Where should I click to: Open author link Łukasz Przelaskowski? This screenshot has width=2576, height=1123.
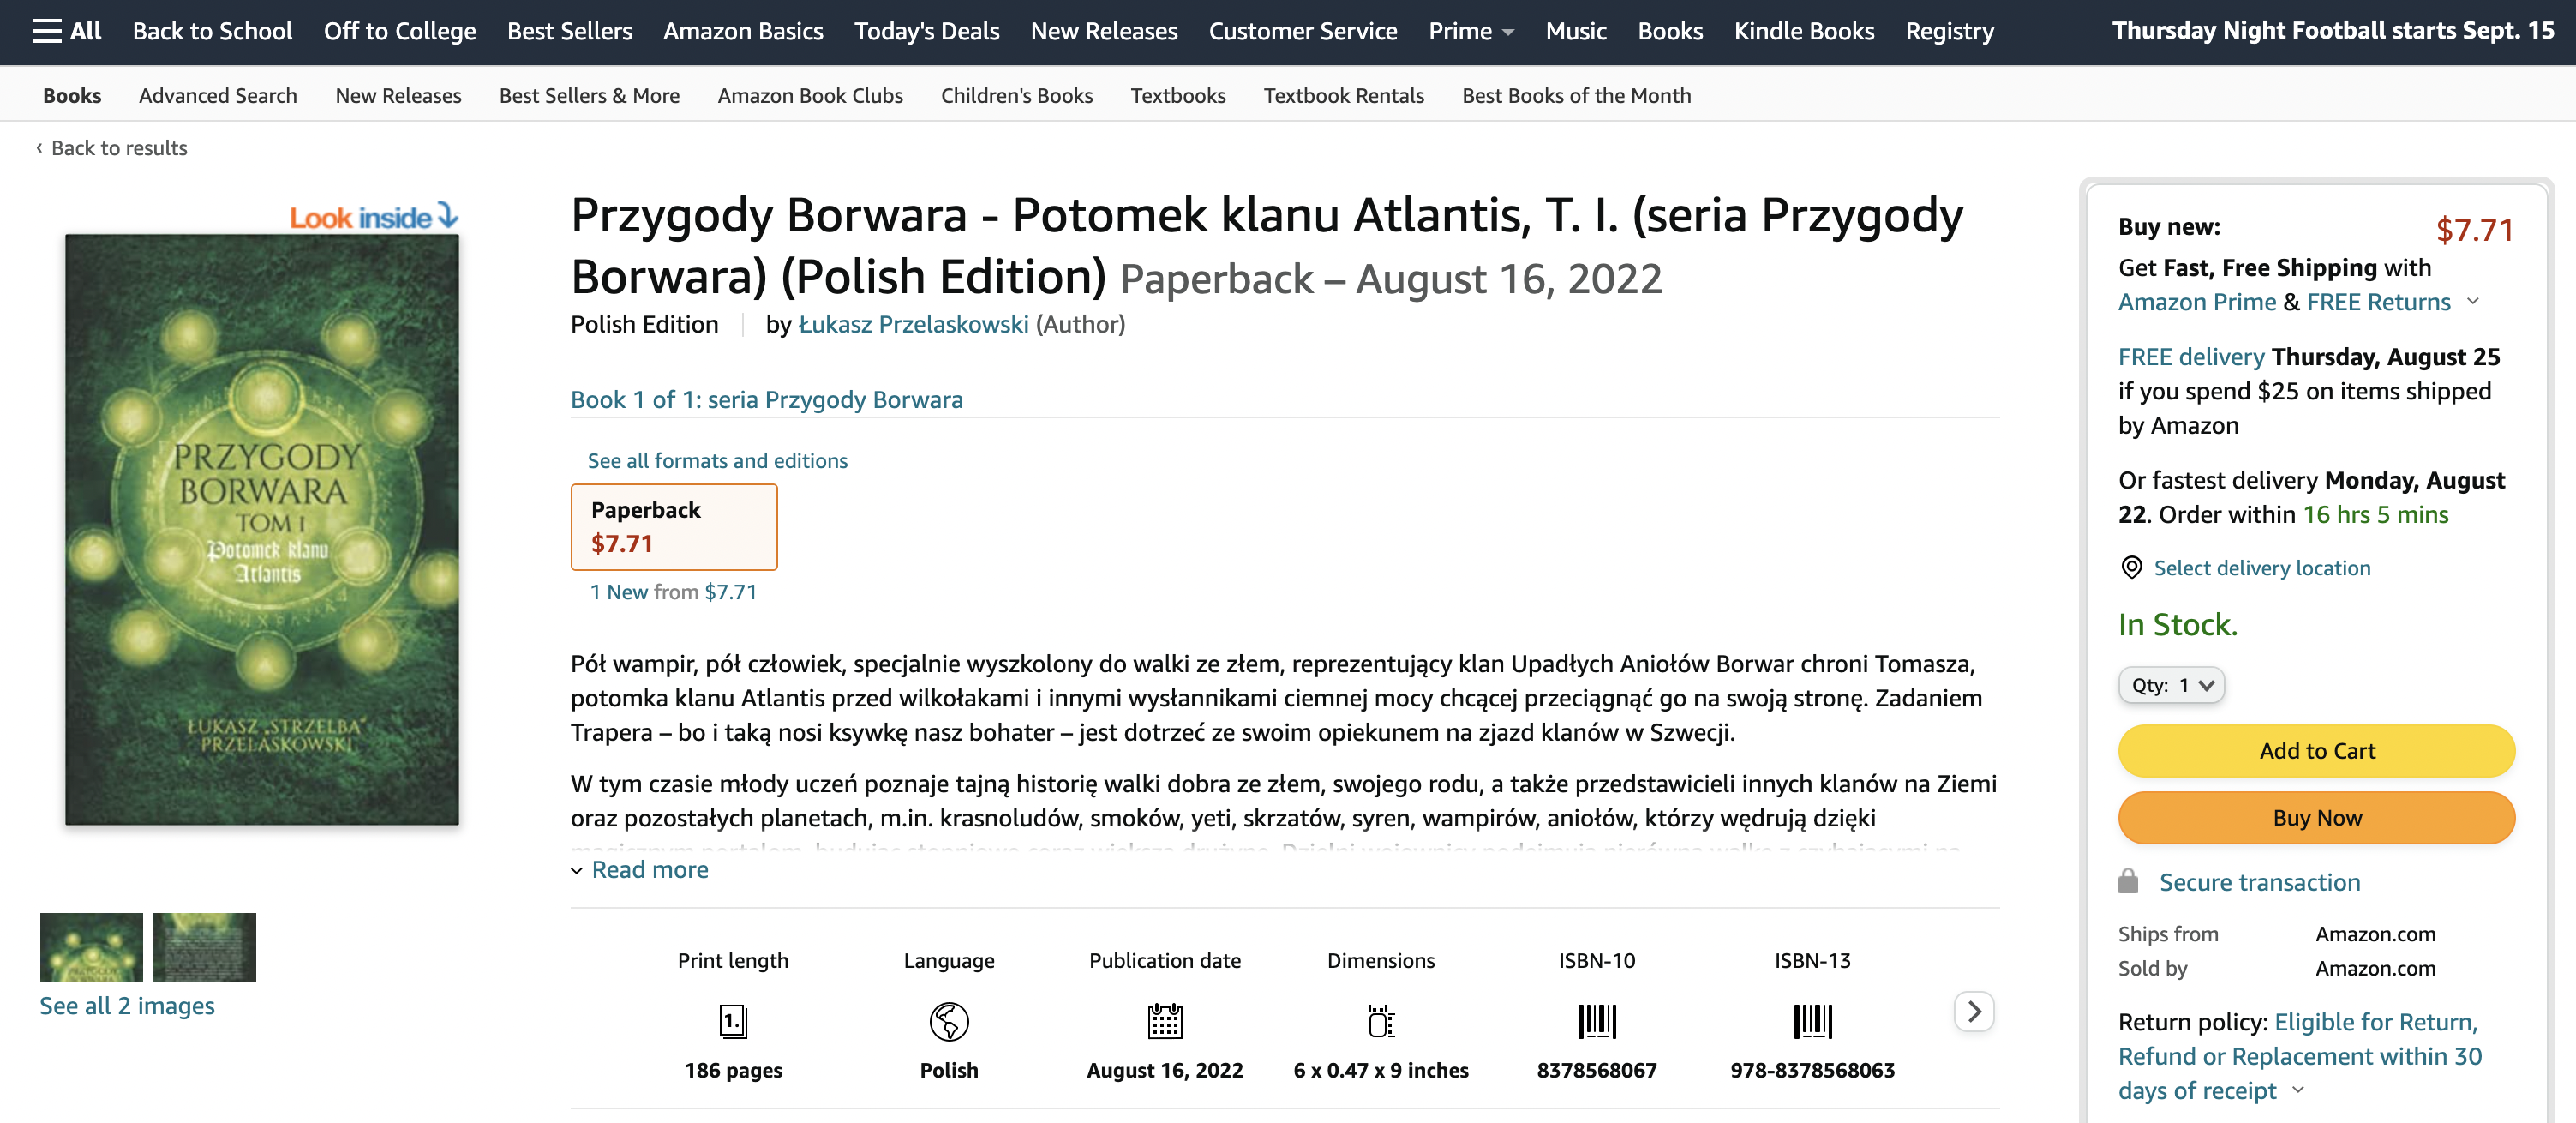(x=913, y=324)
